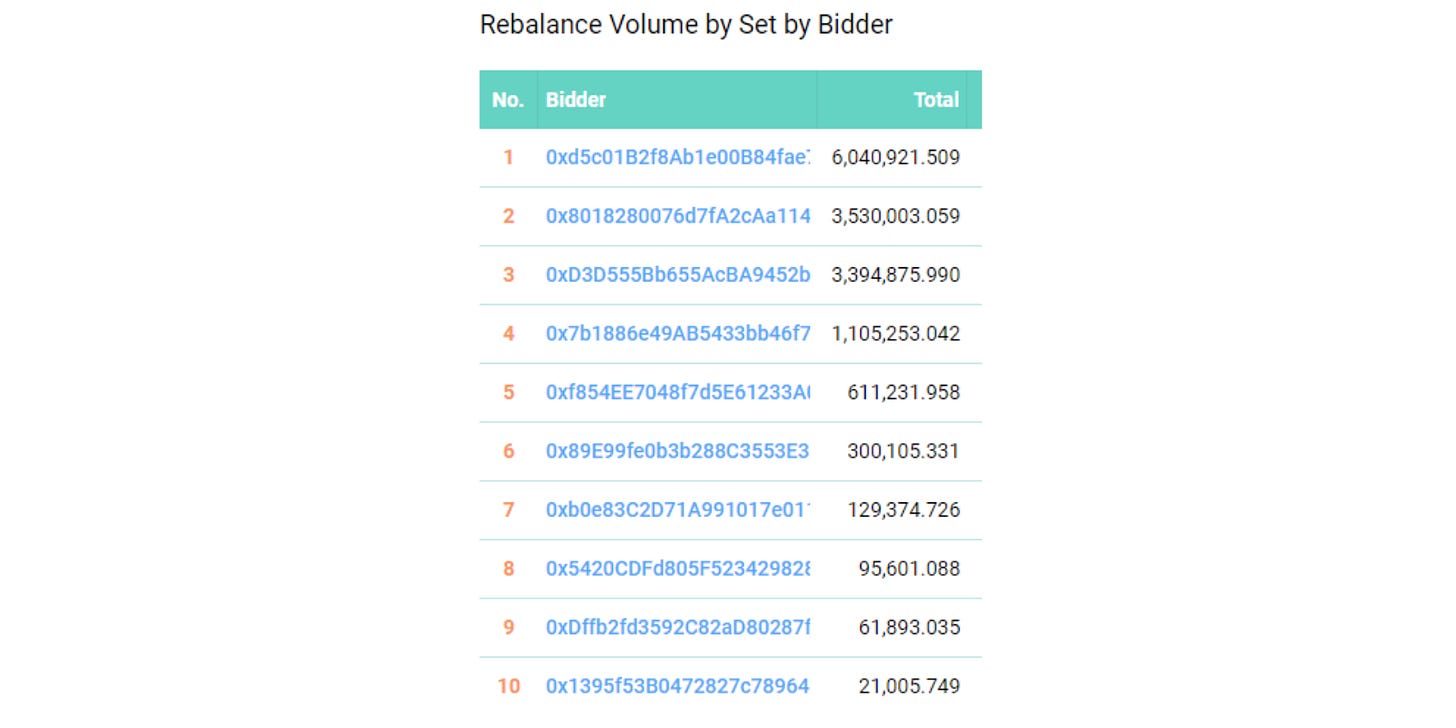This screenshot has height=728, width=1456.
Task: Open bidder address 0x8018280076d7fA2cAa114
Action: click(678, 216)
